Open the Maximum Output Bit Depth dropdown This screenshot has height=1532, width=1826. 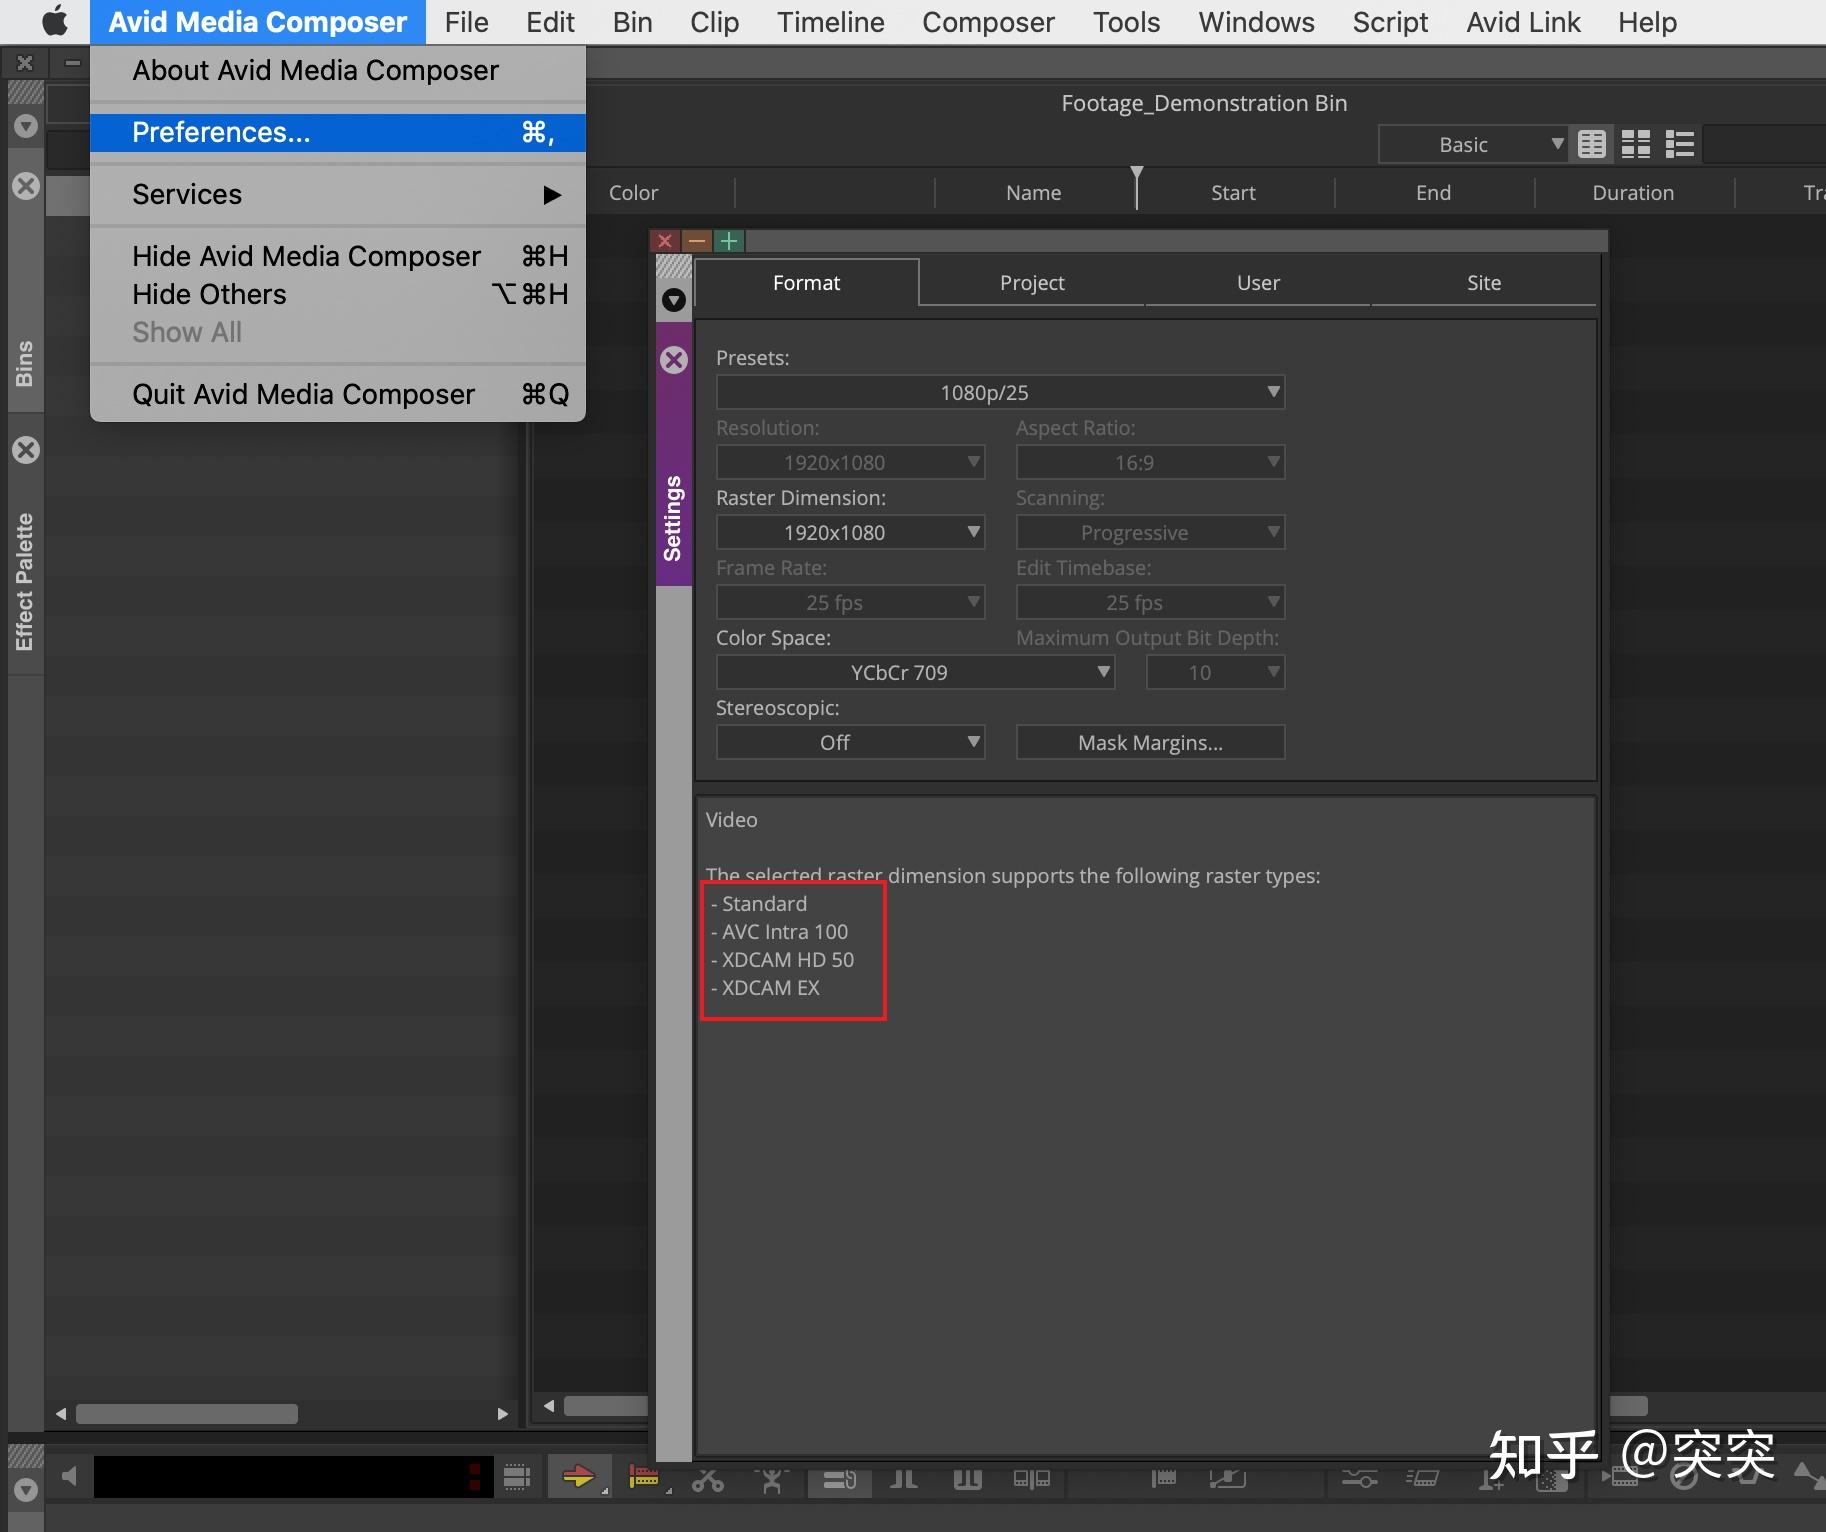tap(1215, 672)
